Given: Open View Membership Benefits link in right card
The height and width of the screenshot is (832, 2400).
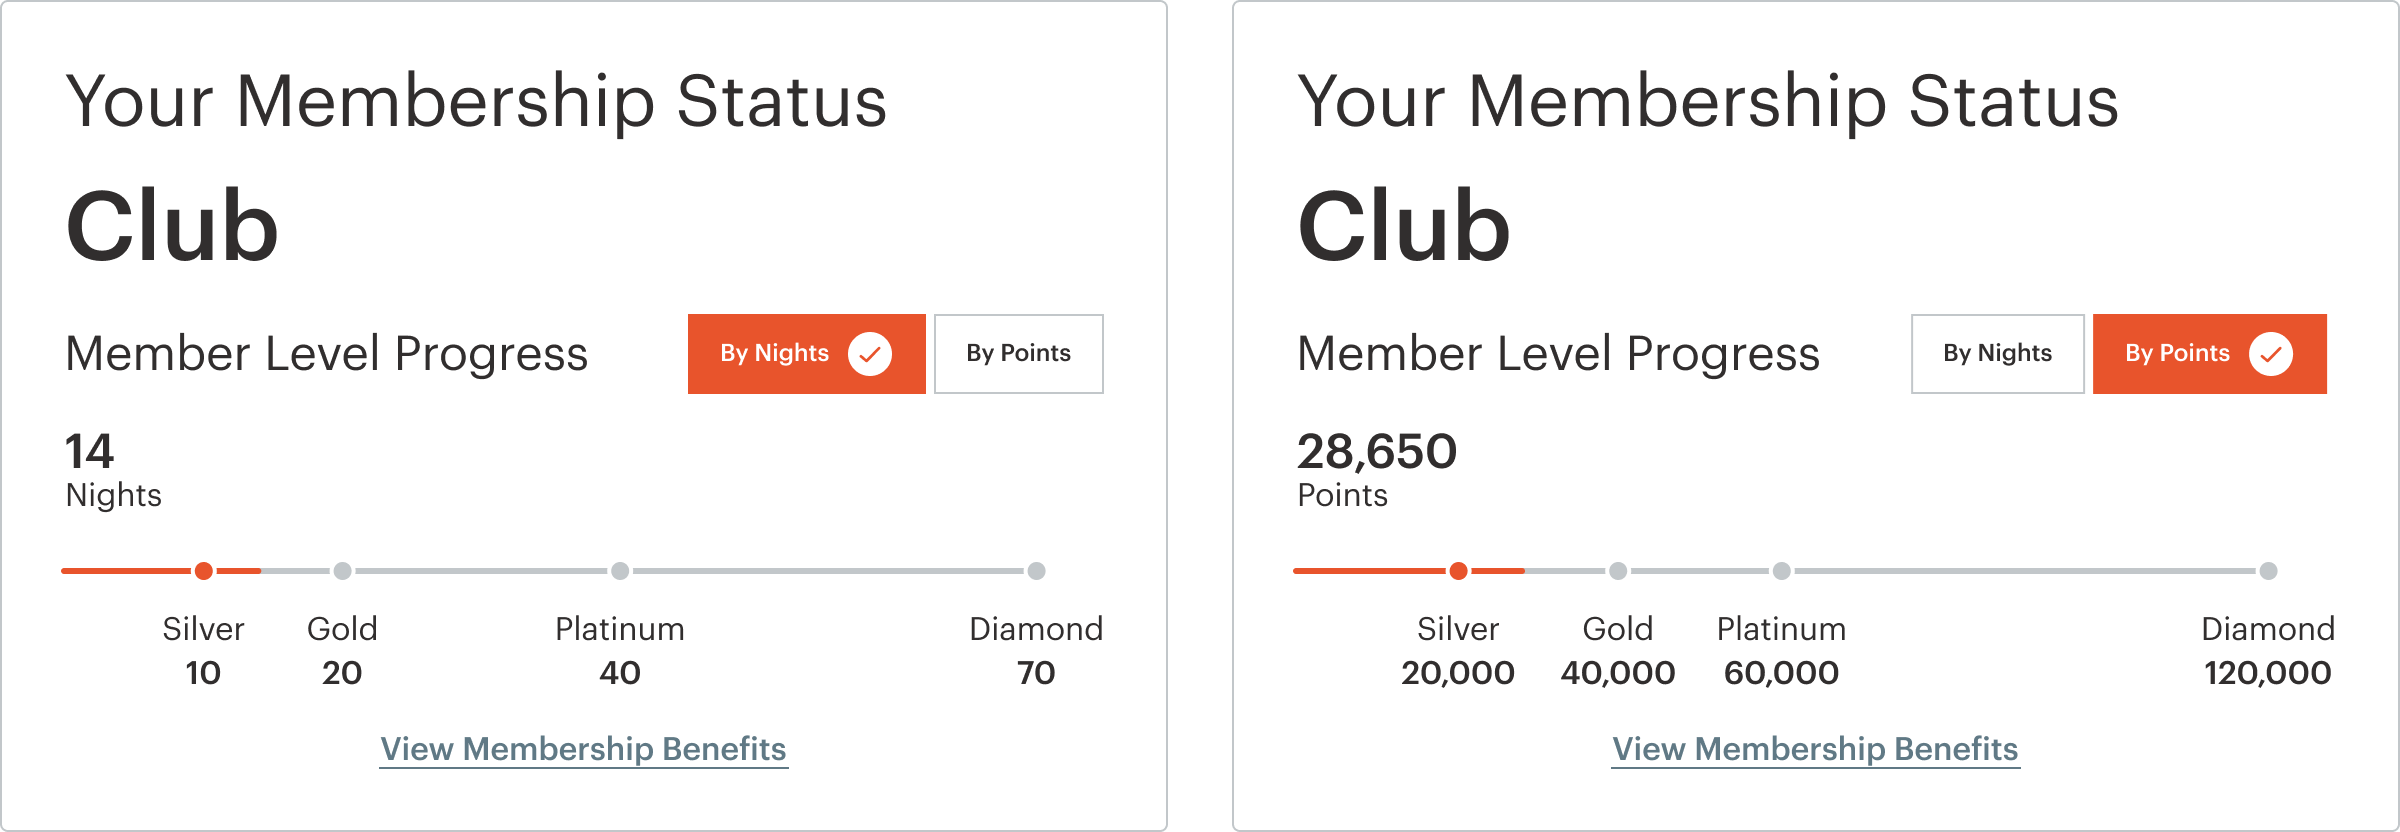Looking at the screenshot, I should tap(1816, 749).
